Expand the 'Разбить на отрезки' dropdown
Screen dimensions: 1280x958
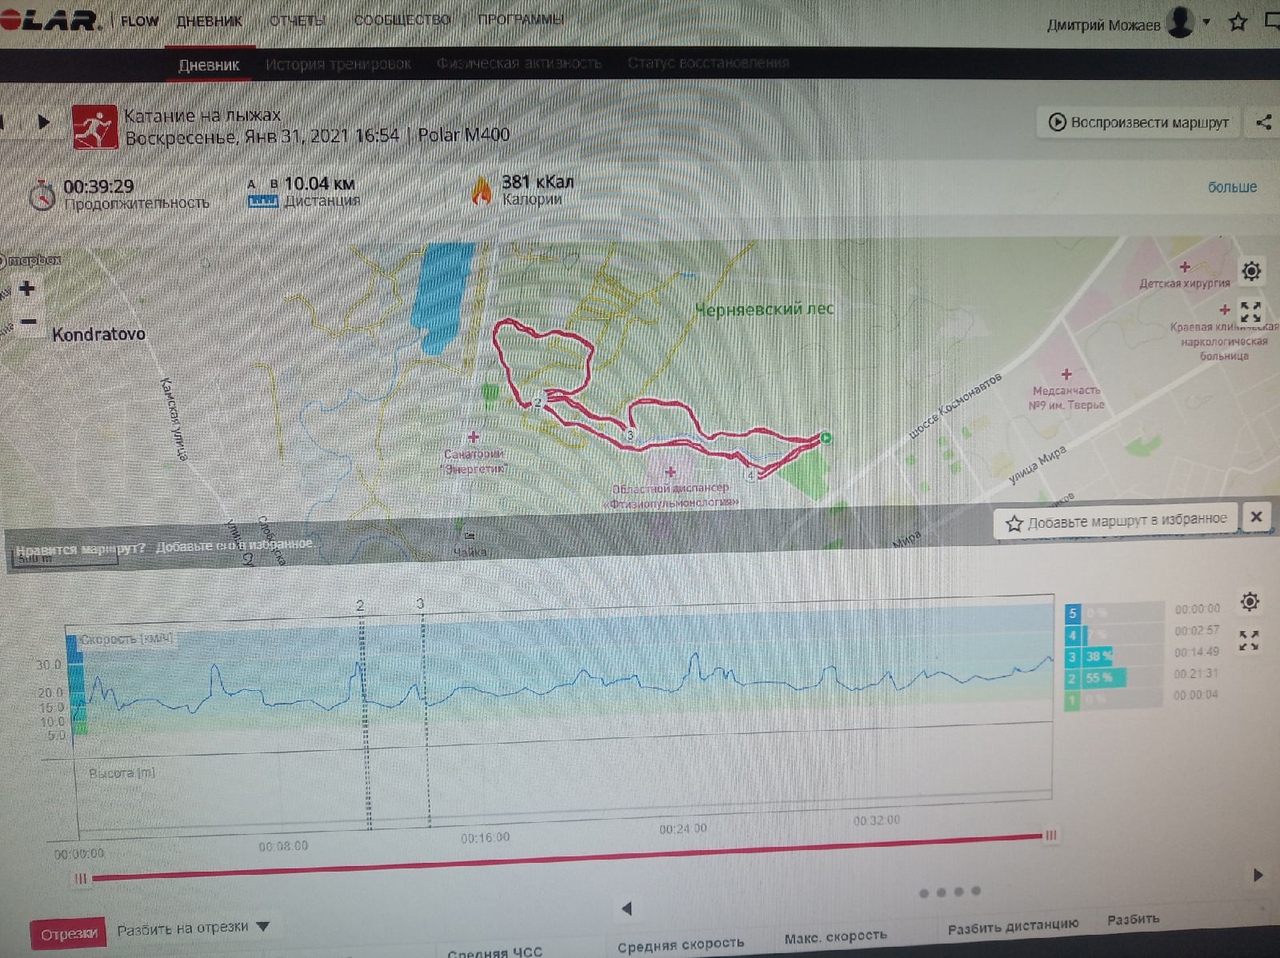pos(263,927)
